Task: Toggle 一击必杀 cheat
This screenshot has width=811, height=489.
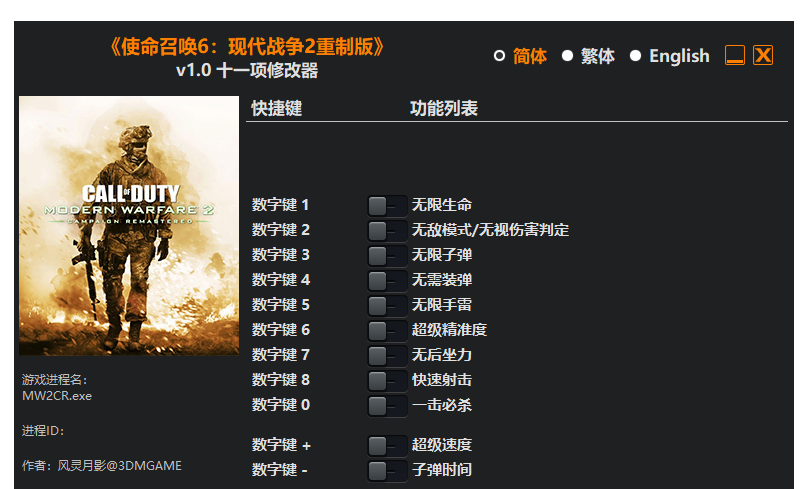Action: (x=387, y=405)
